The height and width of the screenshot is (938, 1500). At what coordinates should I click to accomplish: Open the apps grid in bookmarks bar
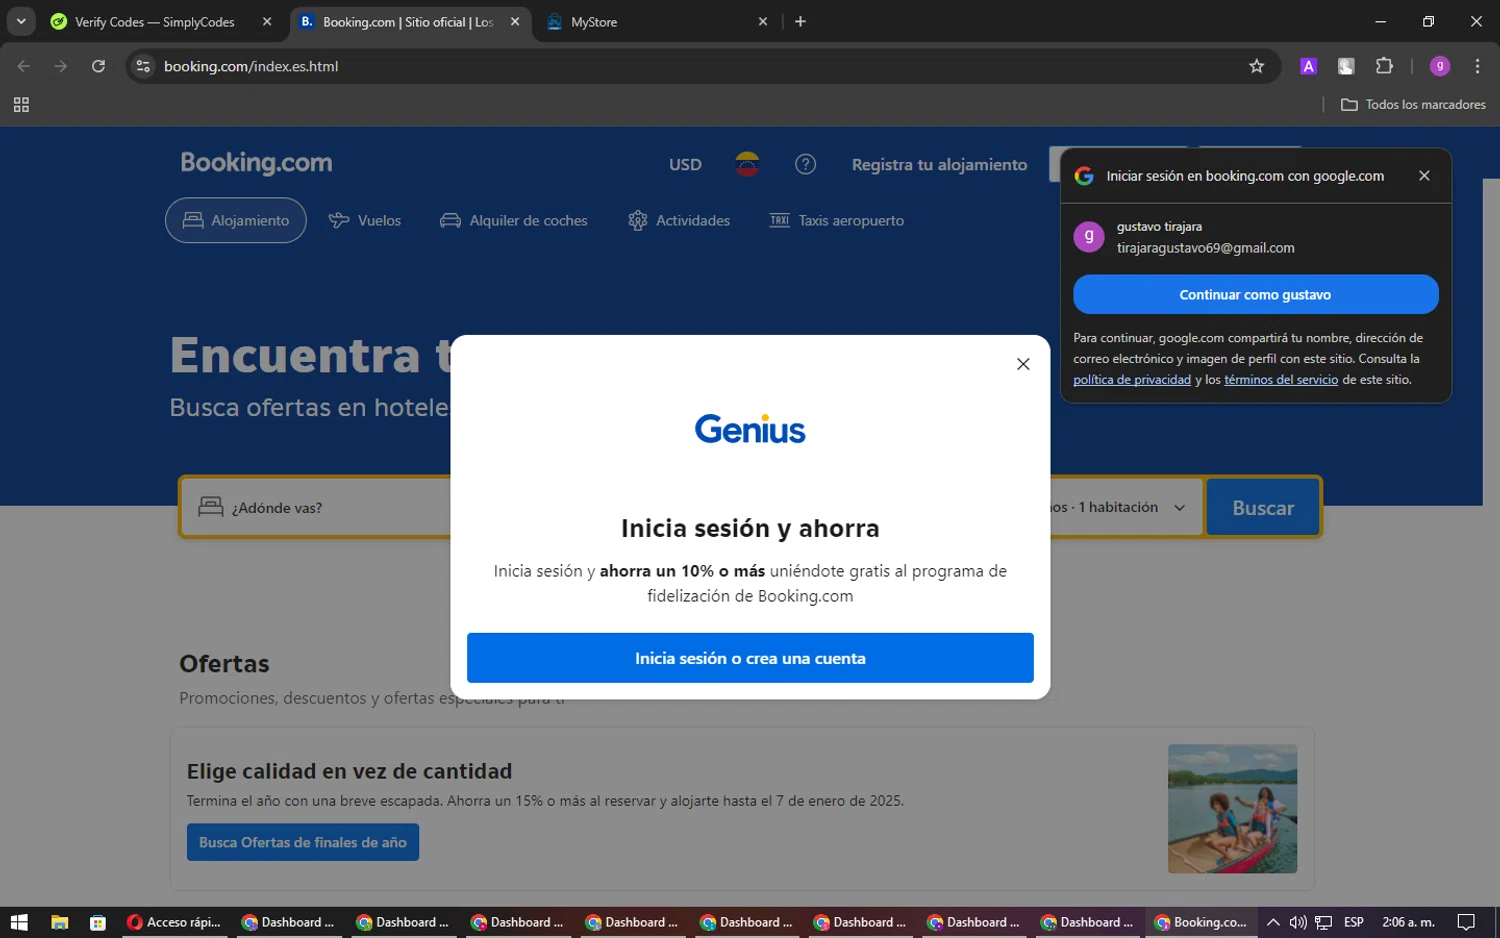click(x=21, y=105)
